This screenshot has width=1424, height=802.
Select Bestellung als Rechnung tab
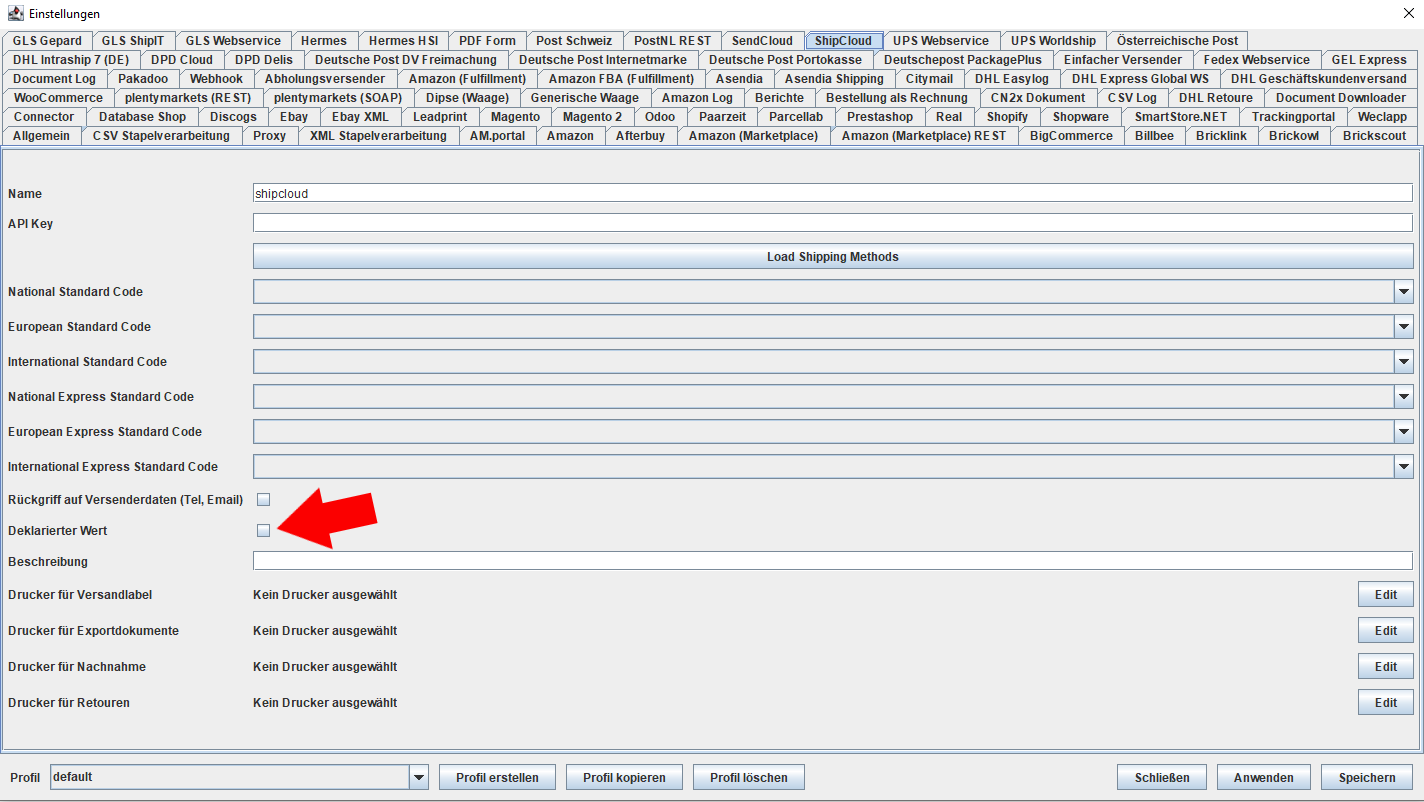click(897, 98)
